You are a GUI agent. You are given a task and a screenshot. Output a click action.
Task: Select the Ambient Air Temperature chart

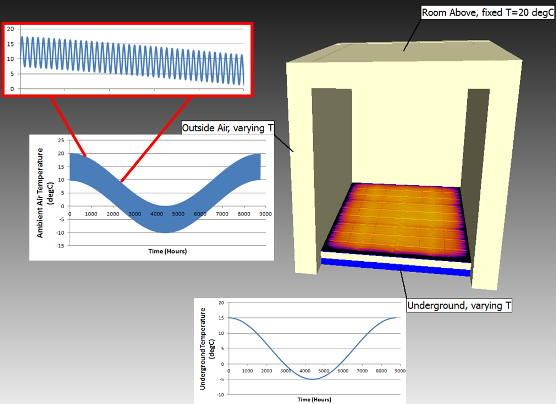[151, 197]
